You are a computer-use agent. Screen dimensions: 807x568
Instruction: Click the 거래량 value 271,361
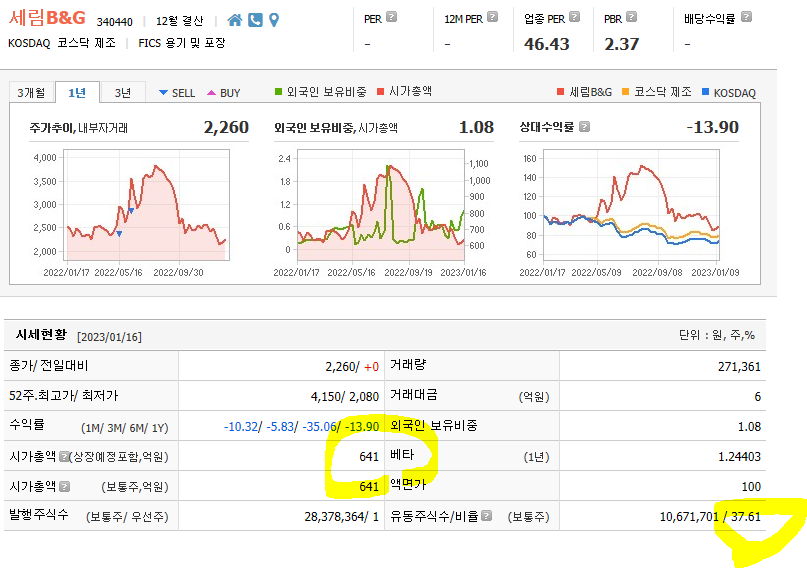point(739,367)
